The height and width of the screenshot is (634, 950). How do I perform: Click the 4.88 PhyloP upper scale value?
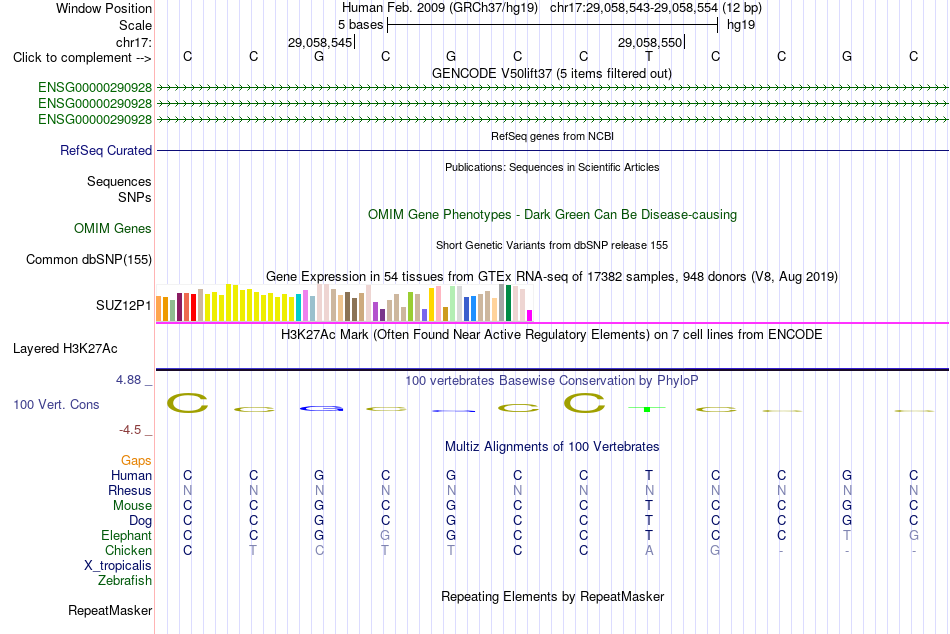tap(128, 380)
